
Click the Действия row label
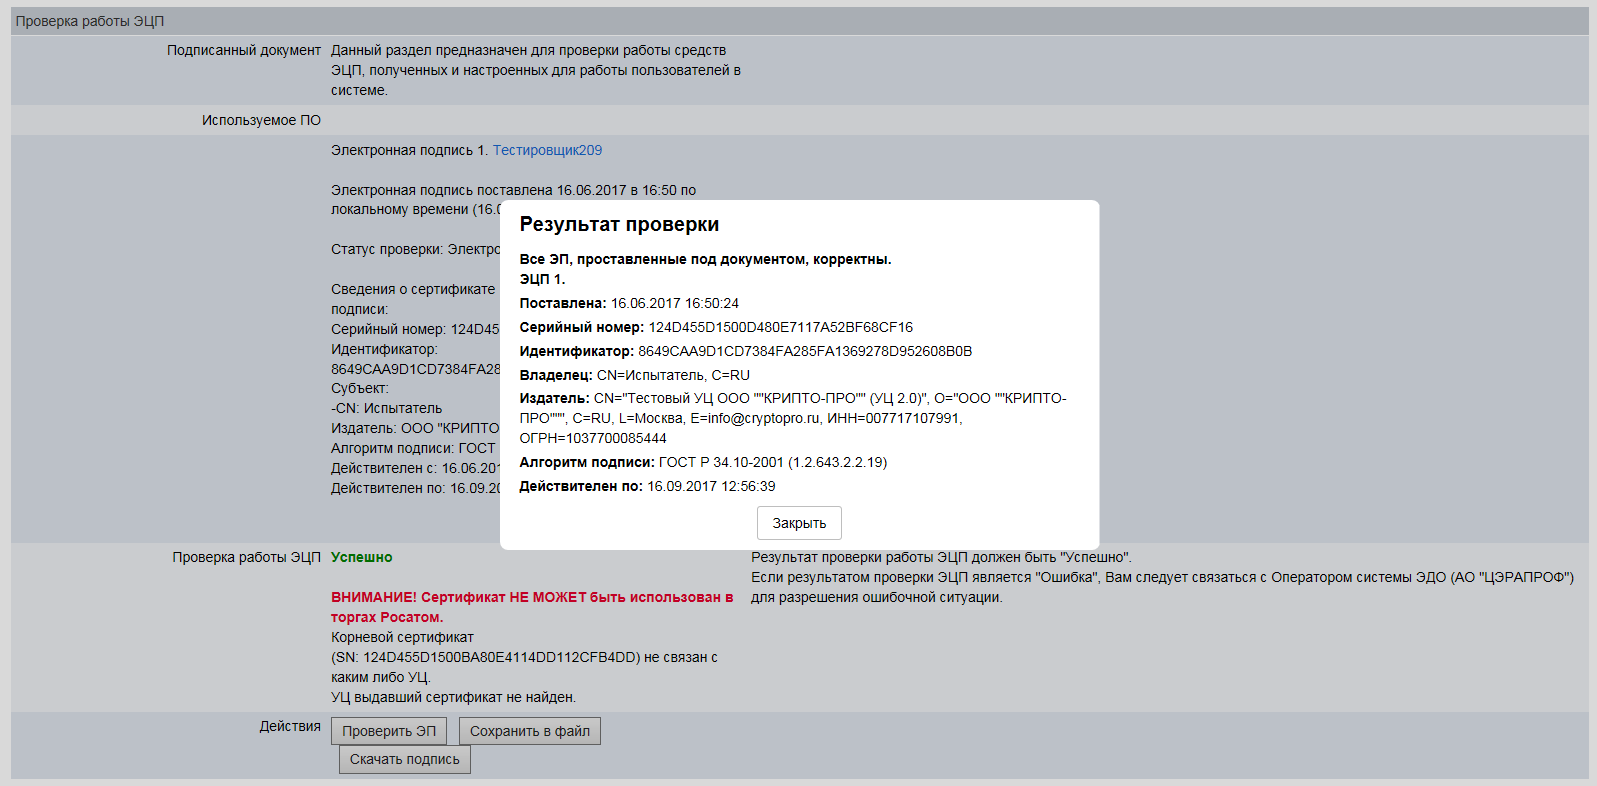click(x=290, y=726)
